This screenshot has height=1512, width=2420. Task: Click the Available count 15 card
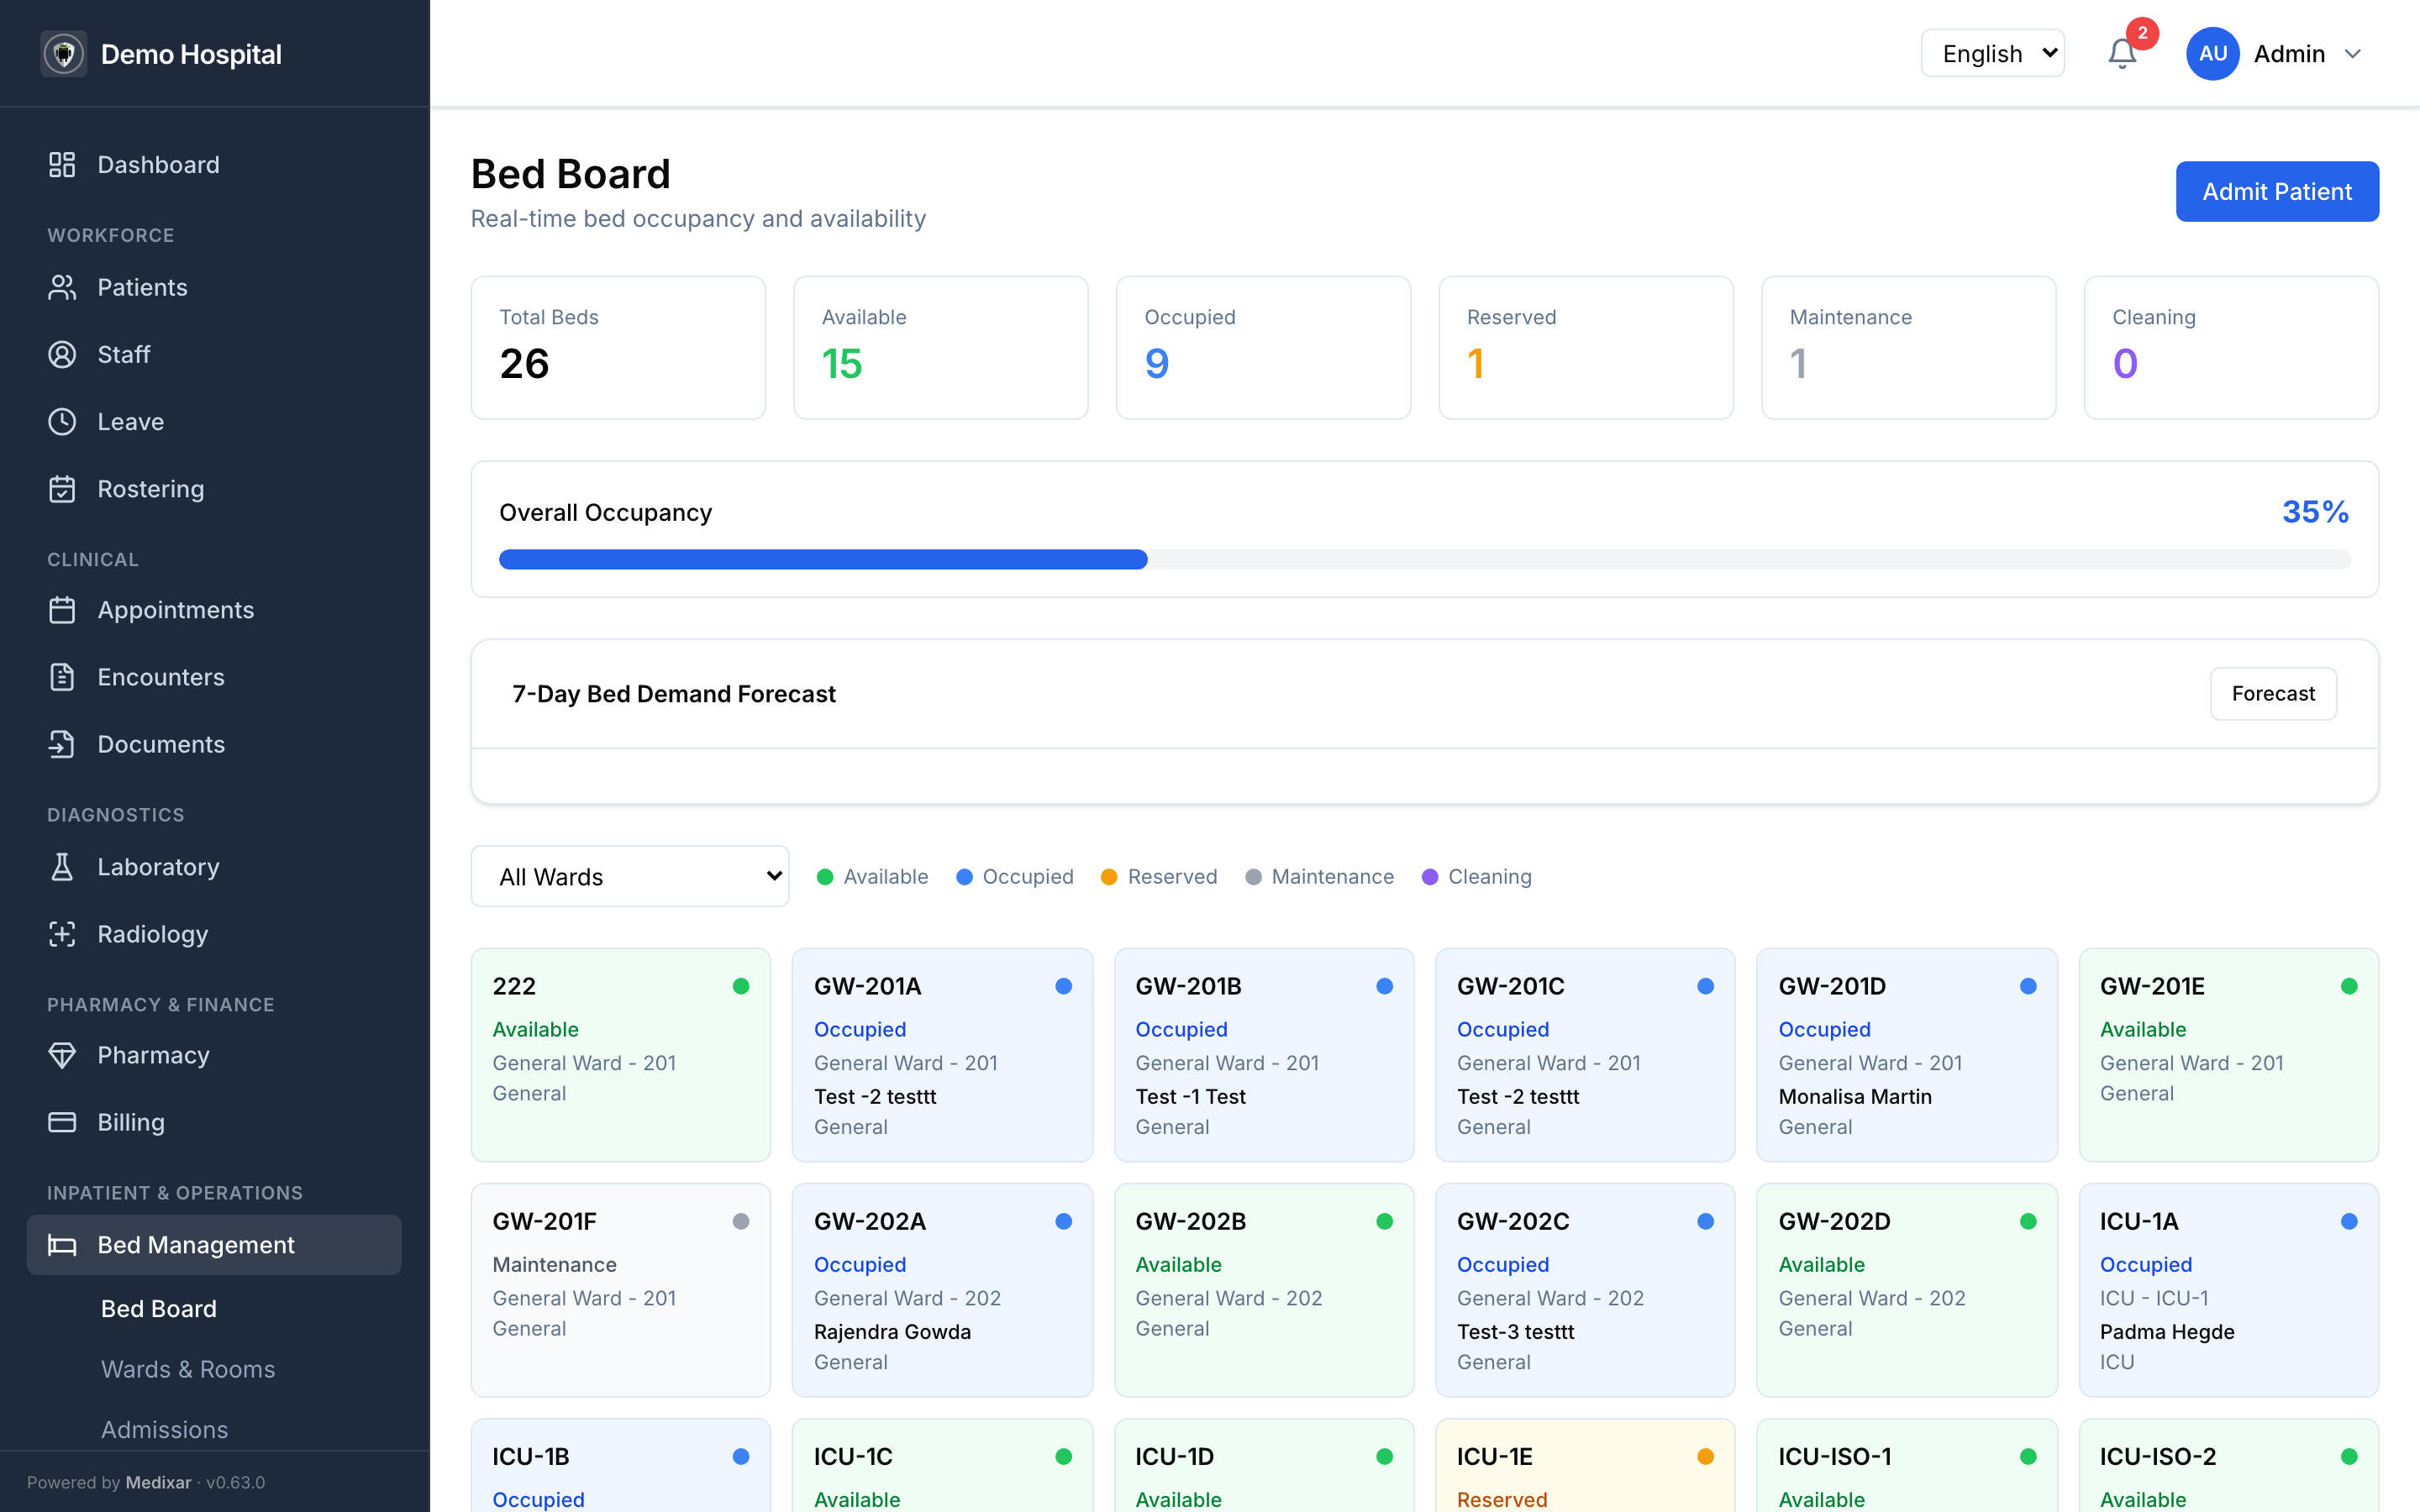pyautogui.click(x=940, y=348)
